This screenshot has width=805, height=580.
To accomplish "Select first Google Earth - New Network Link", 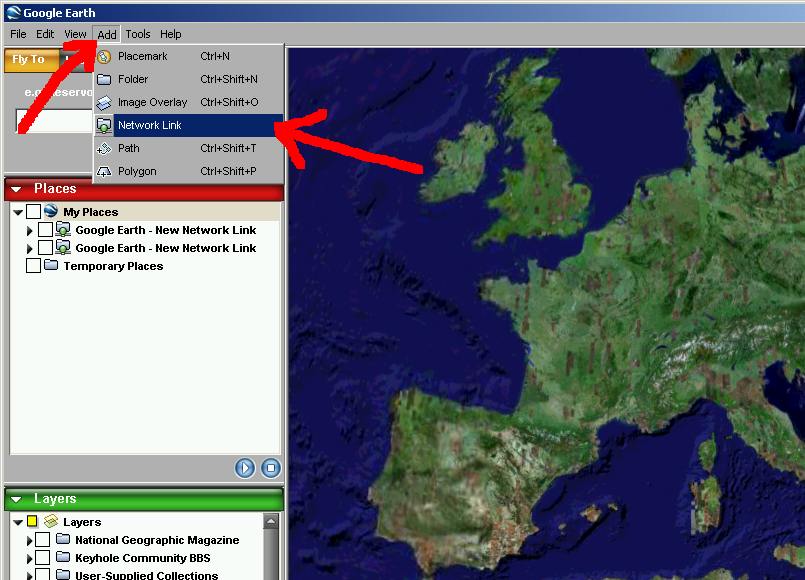I will click(x=166, y=230).
